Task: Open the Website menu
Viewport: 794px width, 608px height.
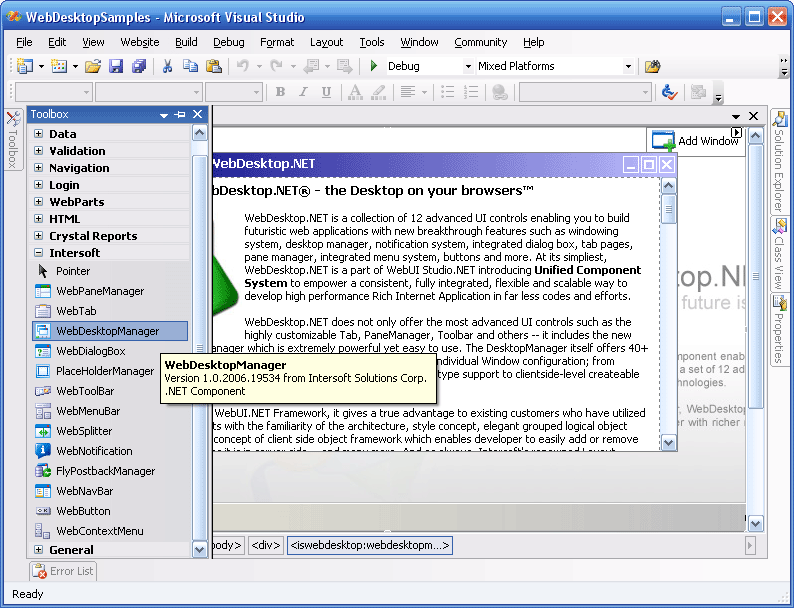Action: click(x=140, y=42)
